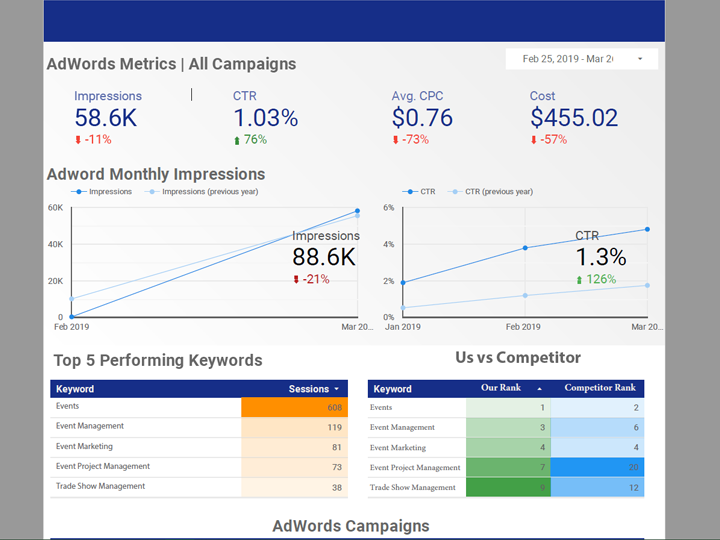Click Event Management in Top 5 keywords

pyautogui.click(x=90, y=426)
